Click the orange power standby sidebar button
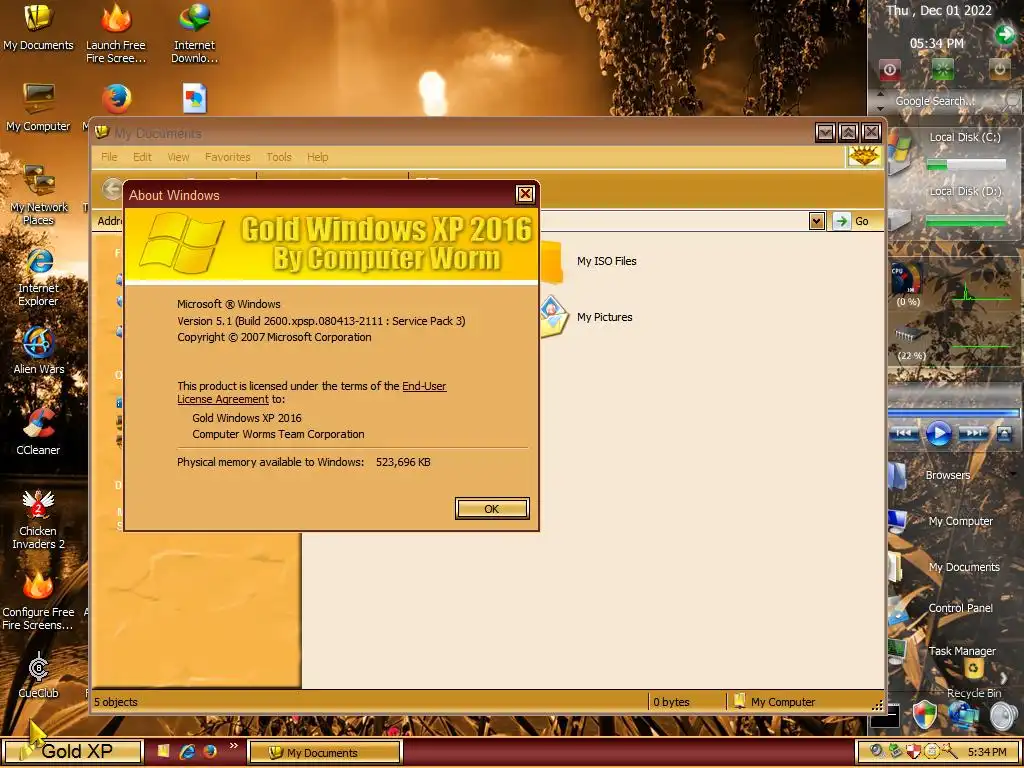The image size is (1024, 768). click(999, 69)
